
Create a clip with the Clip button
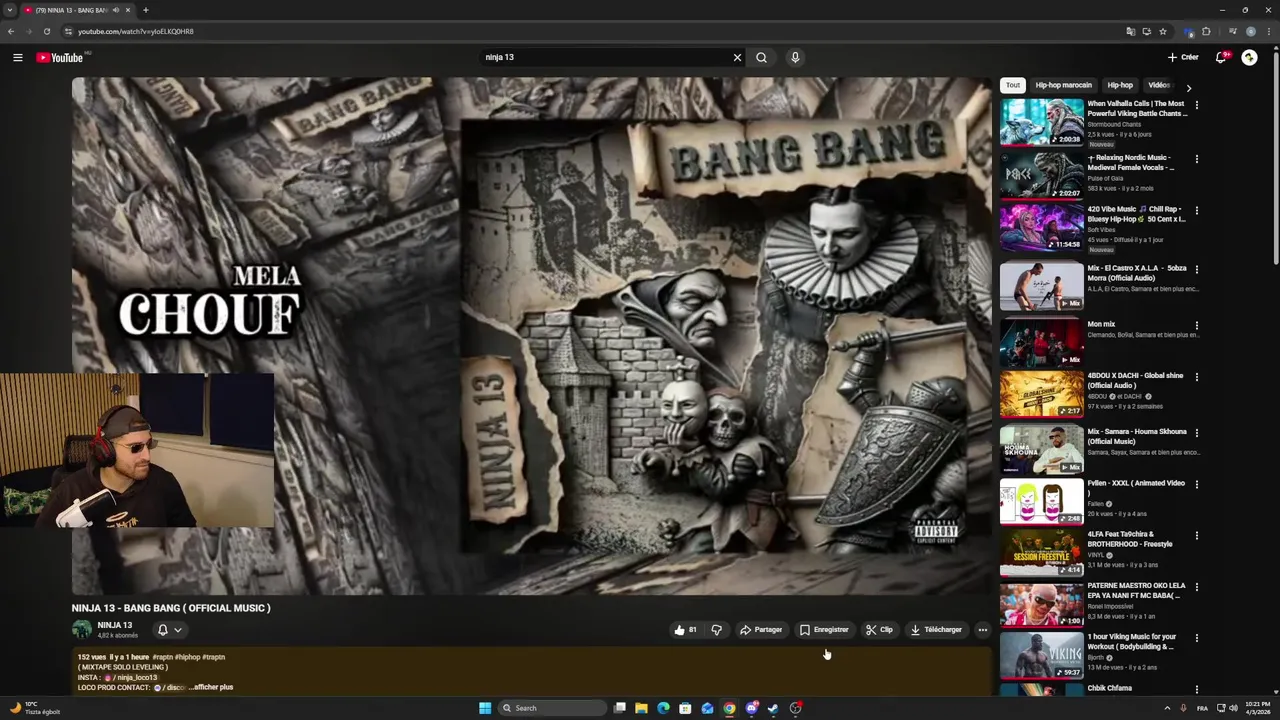click(879, 630)
